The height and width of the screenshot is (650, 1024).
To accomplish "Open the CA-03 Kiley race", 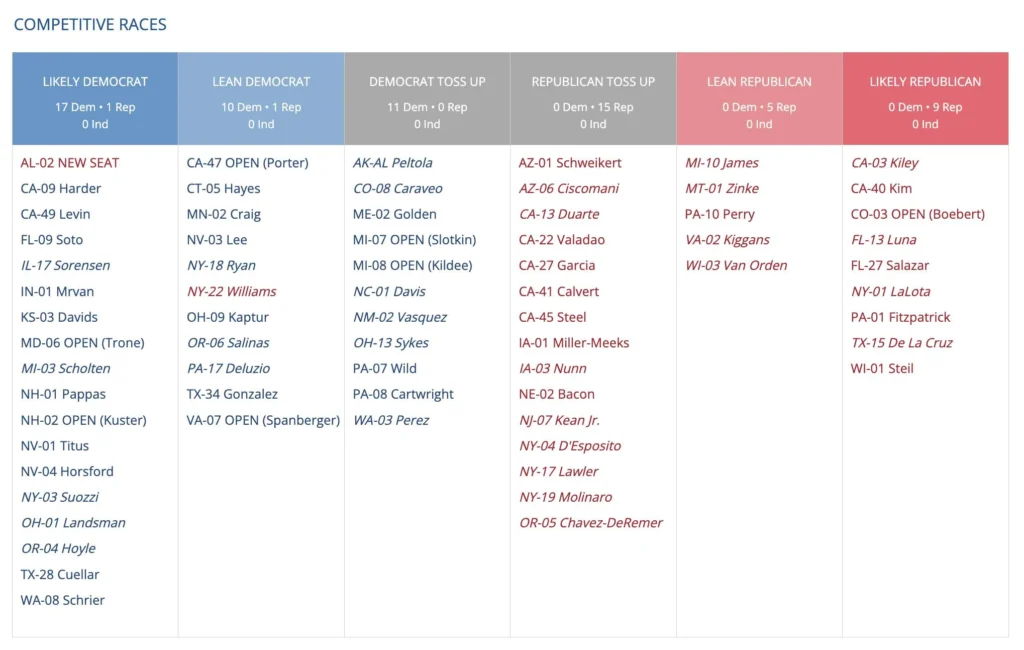I will [884, 163].
